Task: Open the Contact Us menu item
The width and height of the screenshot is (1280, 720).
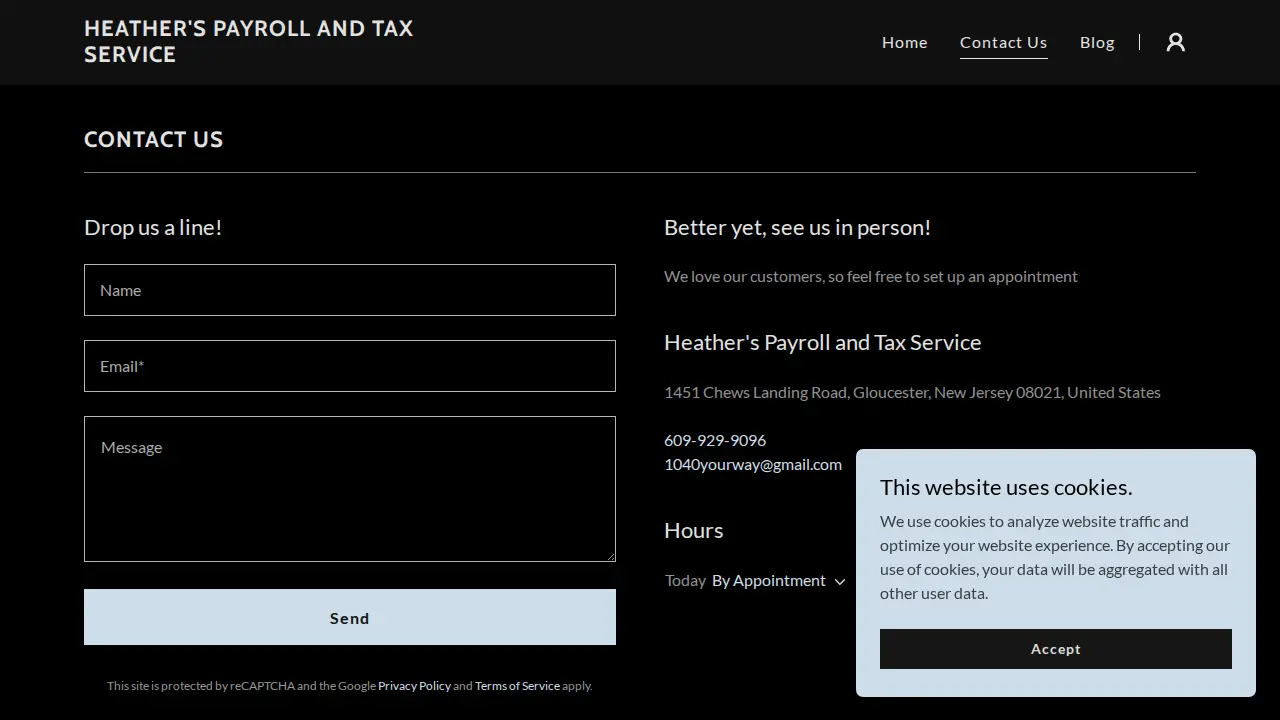Action: pos(1004,42)
